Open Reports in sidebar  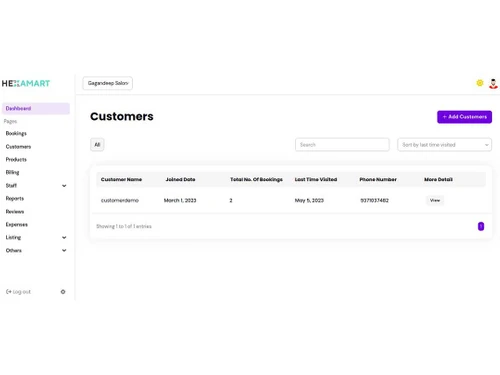coord(15,198)
